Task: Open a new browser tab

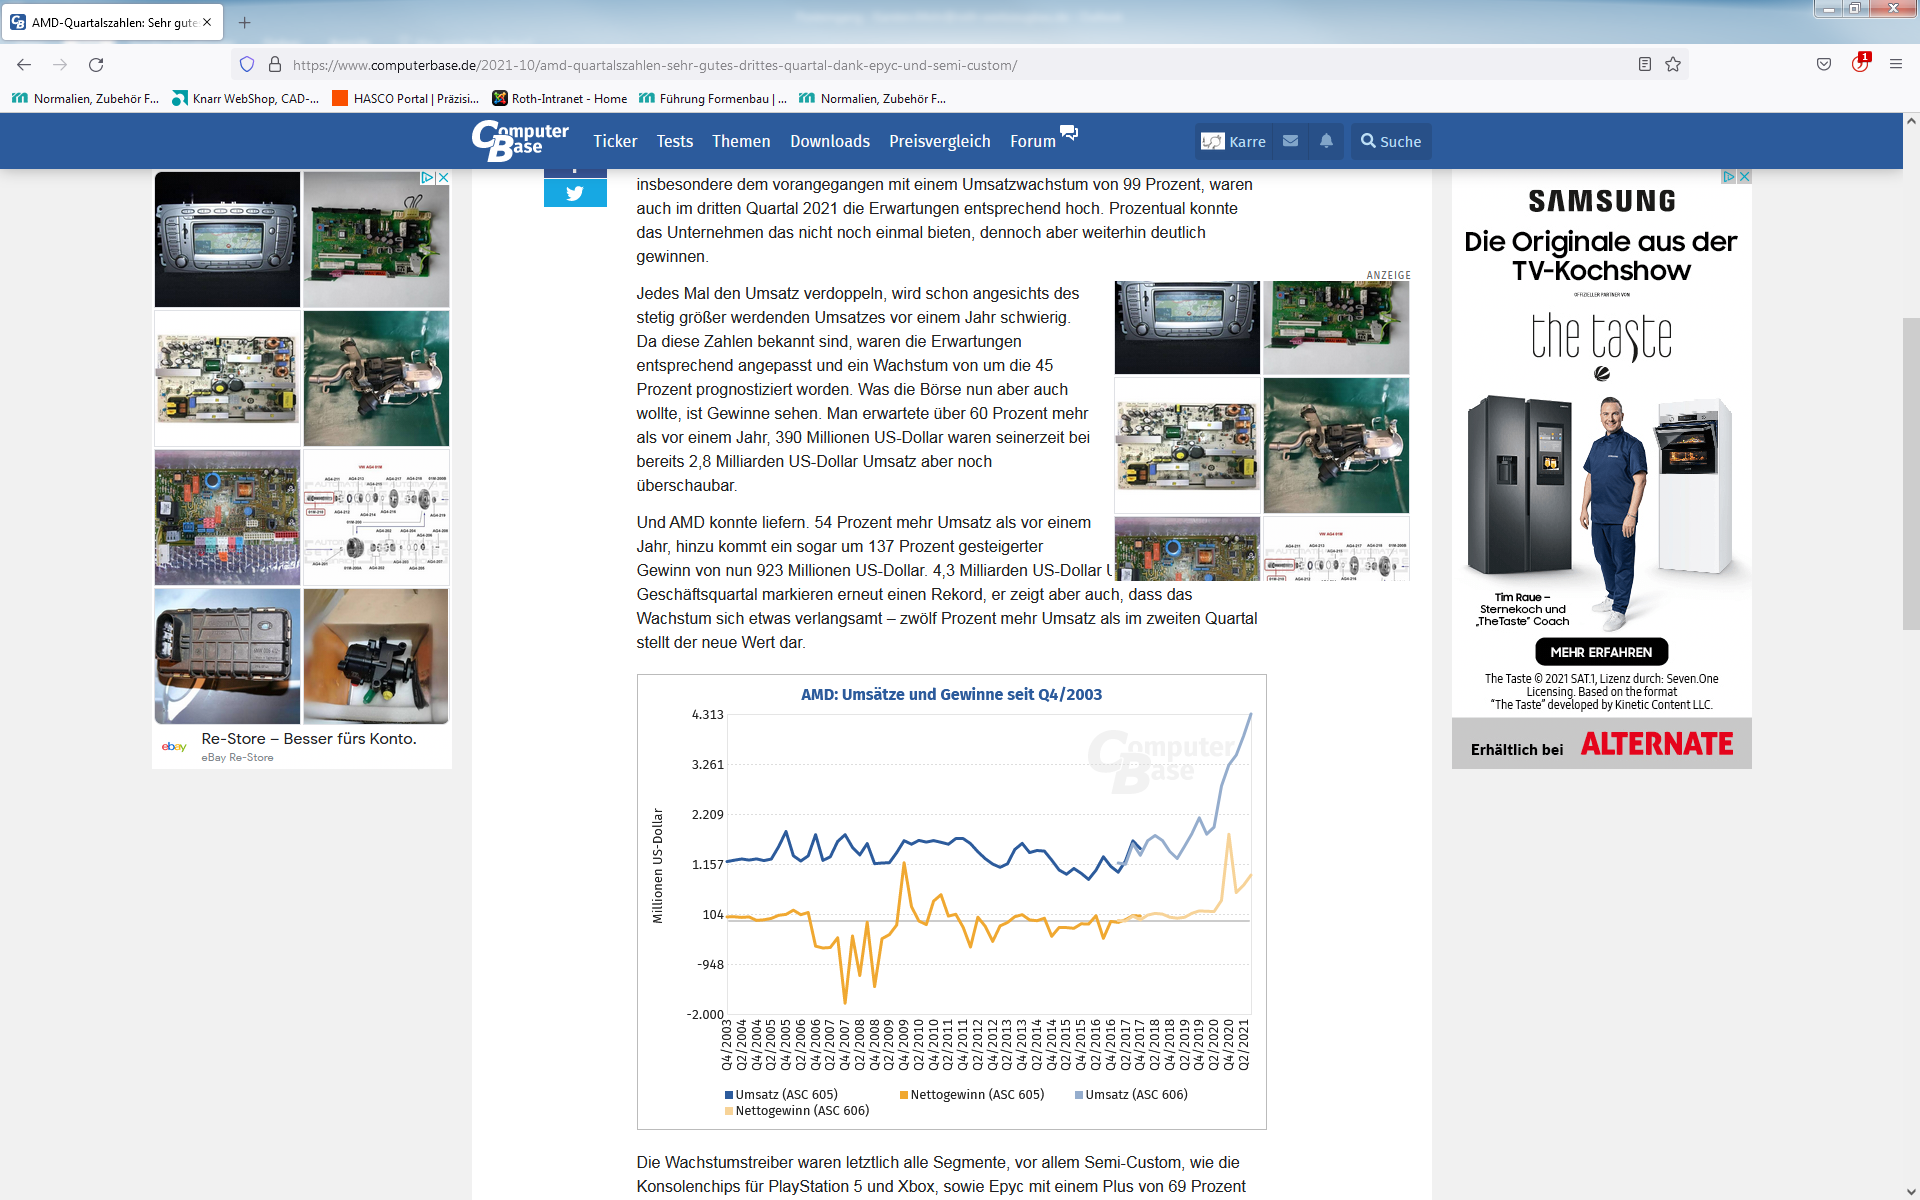Action: tap(244, 22)
